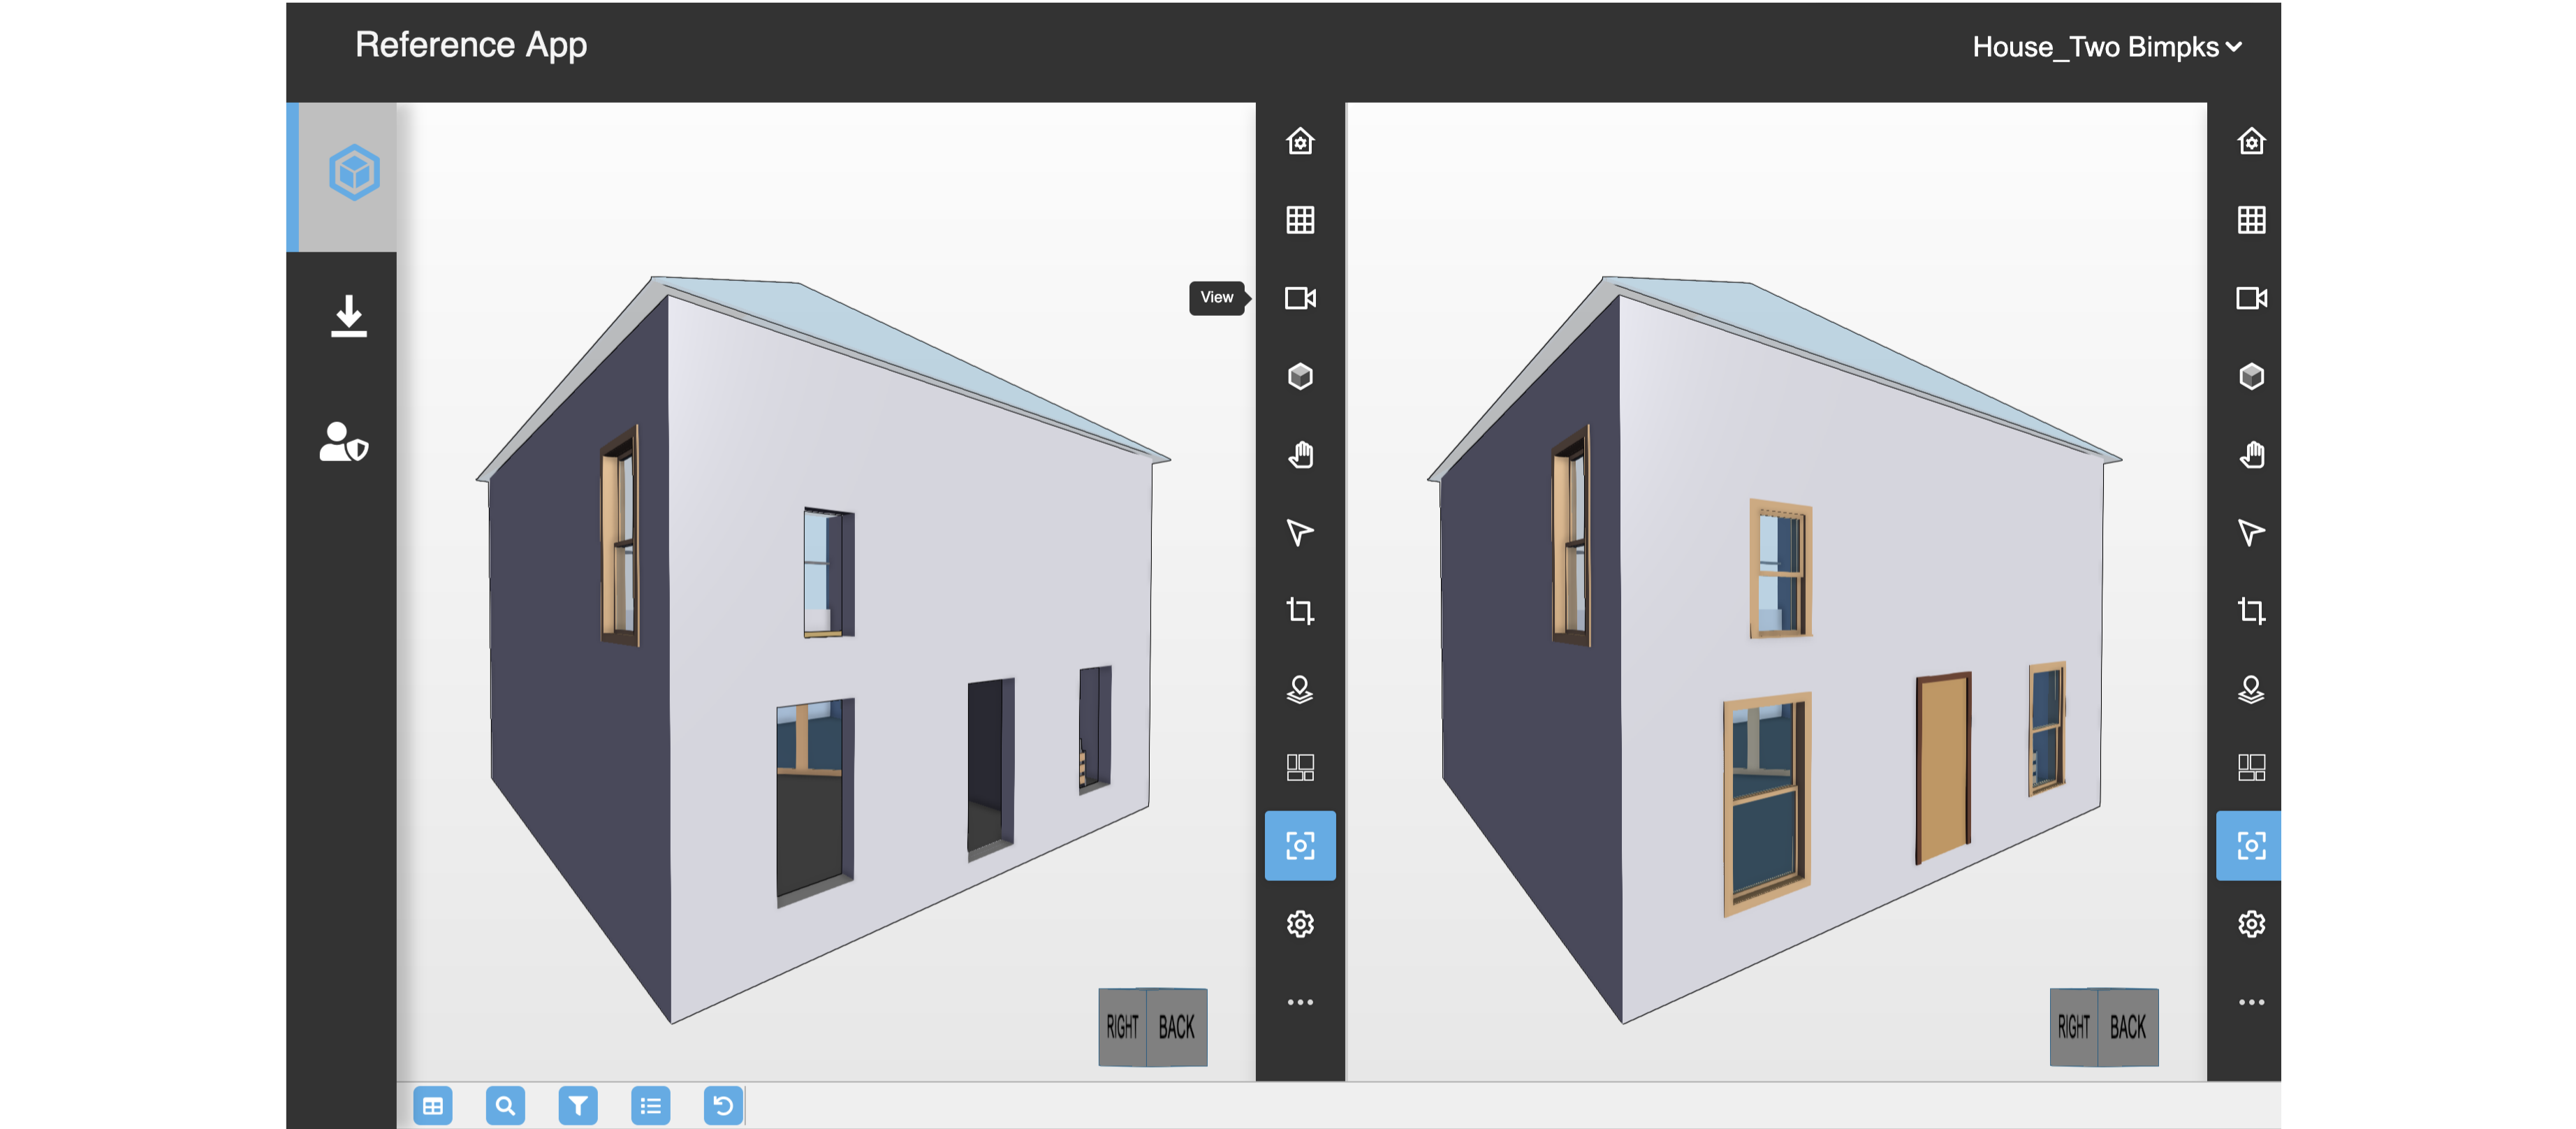Image resolution: width=2576 pixels, height=1129 pixels.
Task: Open the grid layout icon in right viewer toolbar
Action: 2250,220
